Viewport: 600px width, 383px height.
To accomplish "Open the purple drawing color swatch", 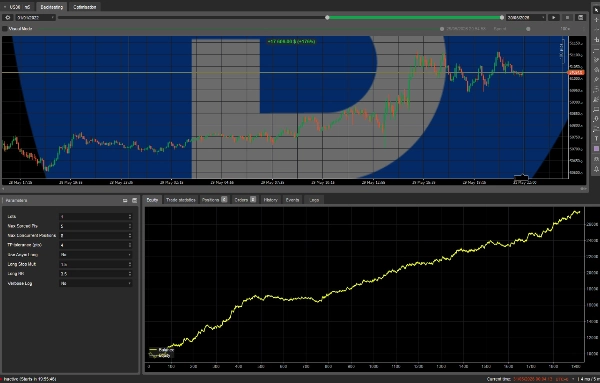I will coord(596,148).
